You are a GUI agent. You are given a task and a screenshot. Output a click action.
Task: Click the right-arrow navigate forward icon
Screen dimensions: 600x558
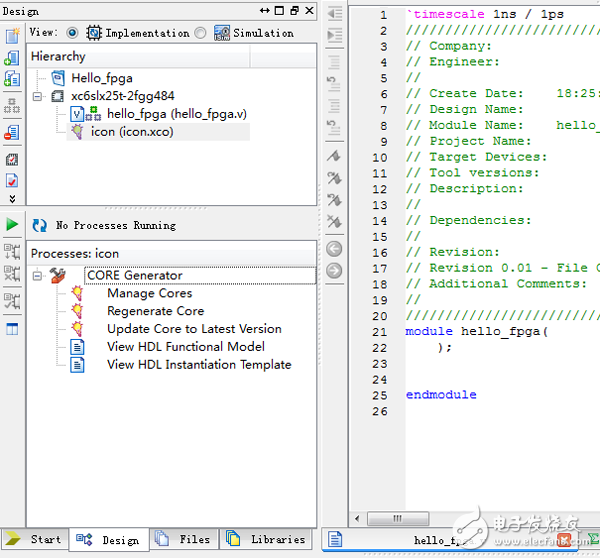[334, 271]
